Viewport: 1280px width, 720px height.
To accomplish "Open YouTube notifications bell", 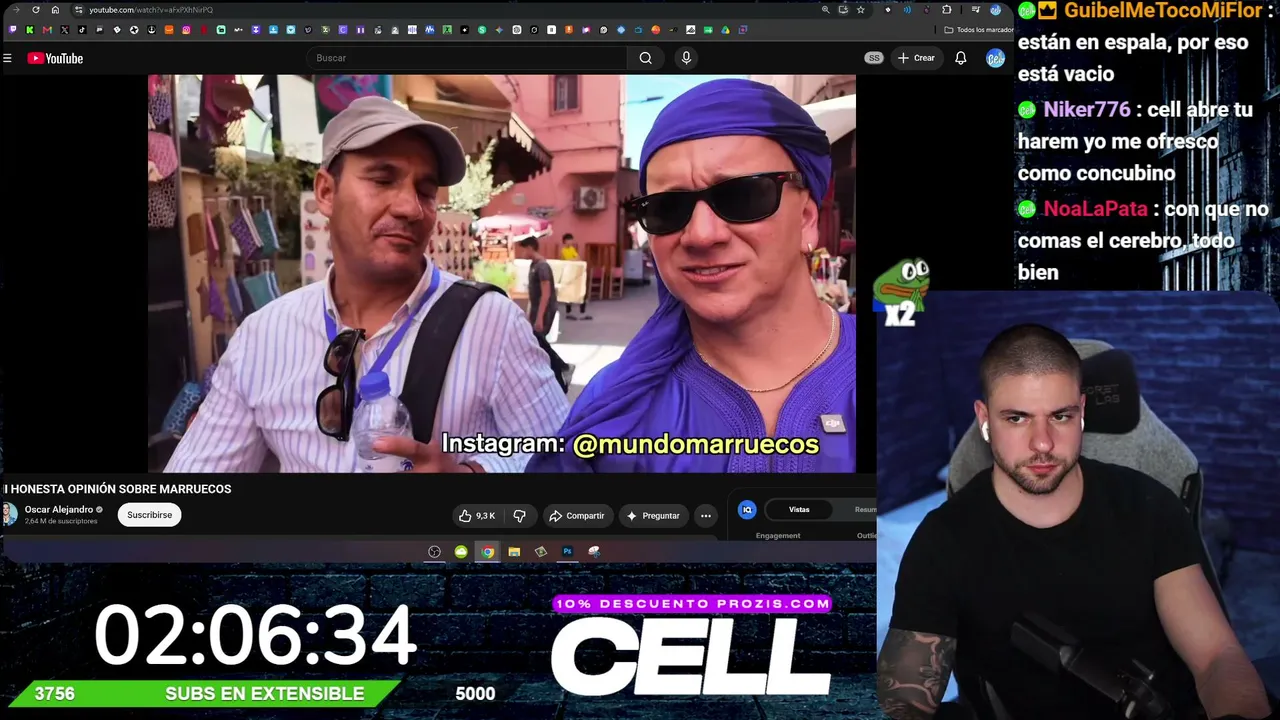I will (960, 58).
